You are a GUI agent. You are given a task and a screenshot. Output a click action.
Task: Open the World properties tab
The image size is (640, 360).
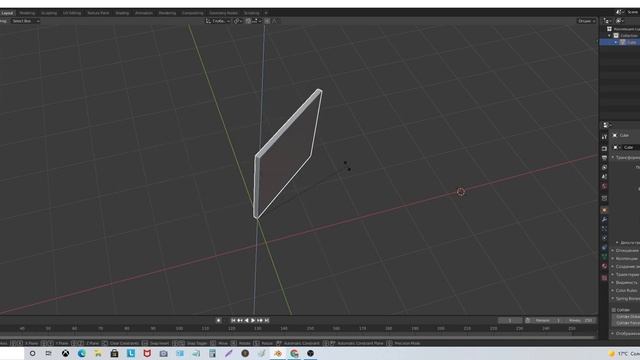coord(604,186)
